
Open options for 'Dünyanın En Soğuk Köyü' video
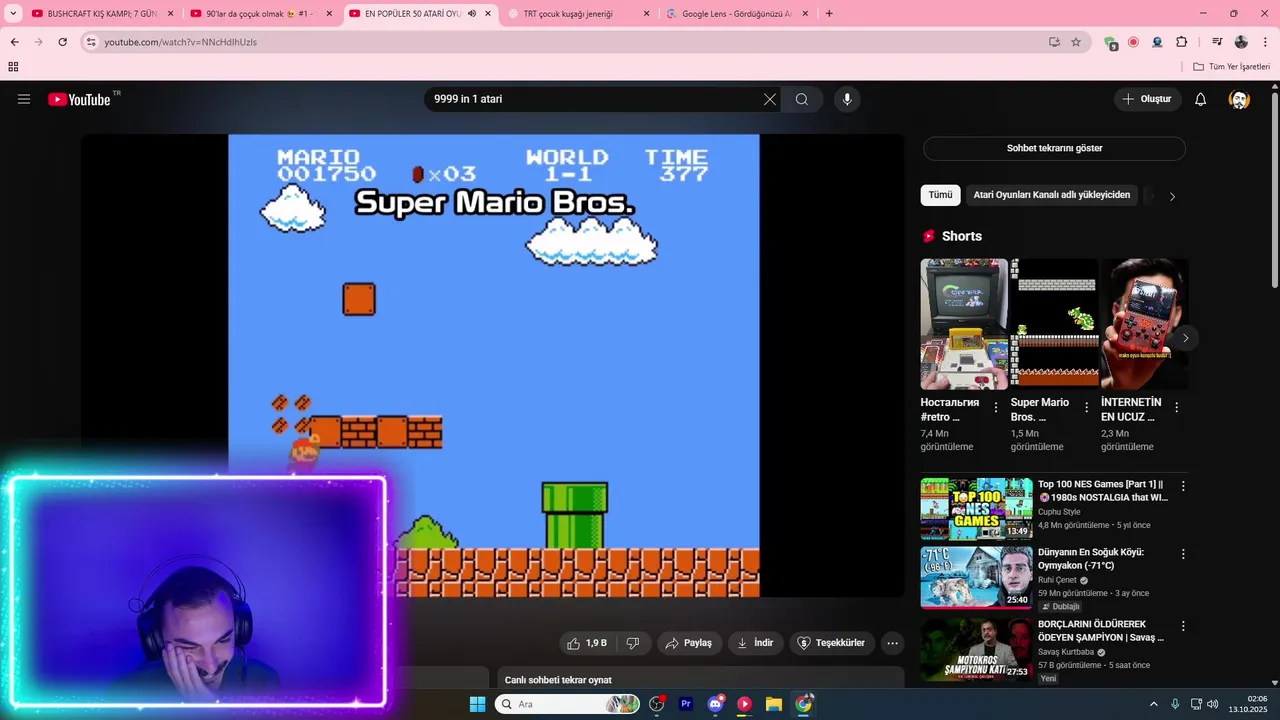[x=1183, y=554]
